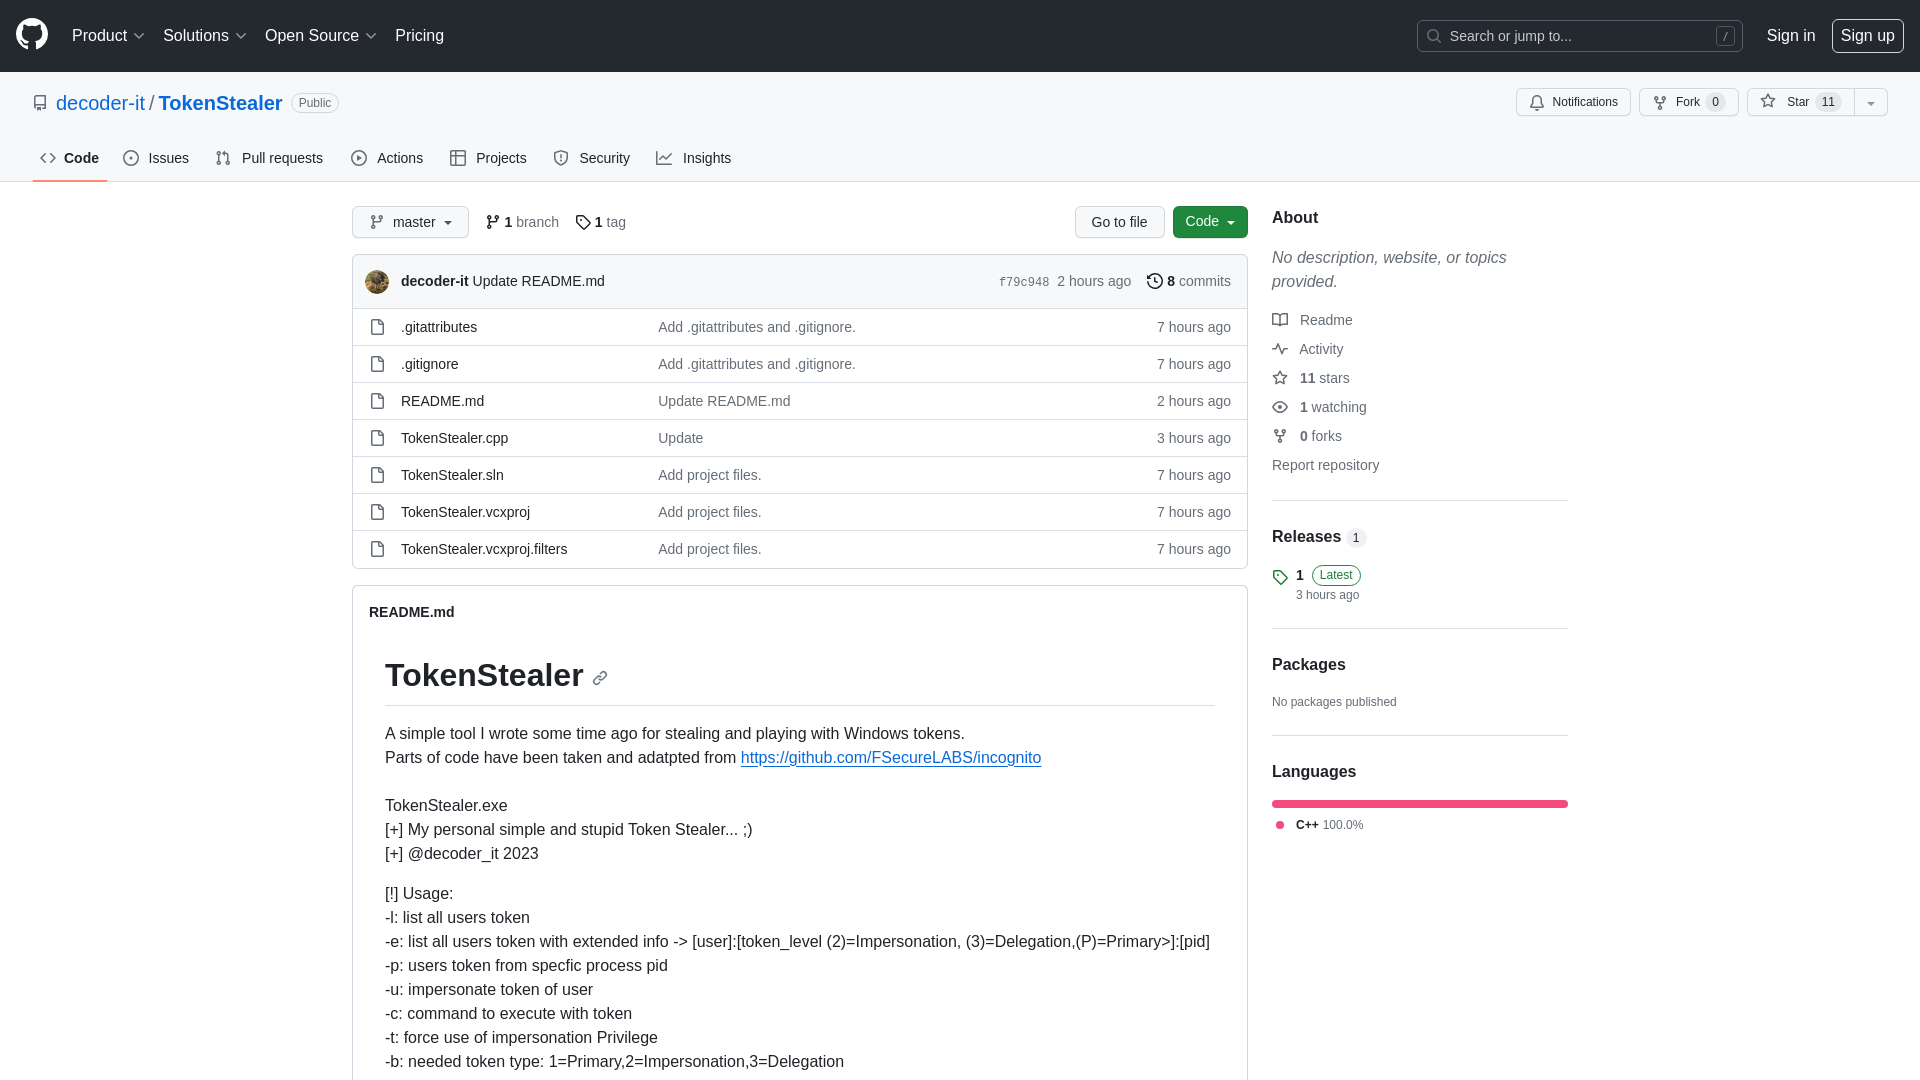The image size is (1920, 1080).
Task: Click the GitHub logo icon
Action: pyautogui.click(x=32, y=35)
